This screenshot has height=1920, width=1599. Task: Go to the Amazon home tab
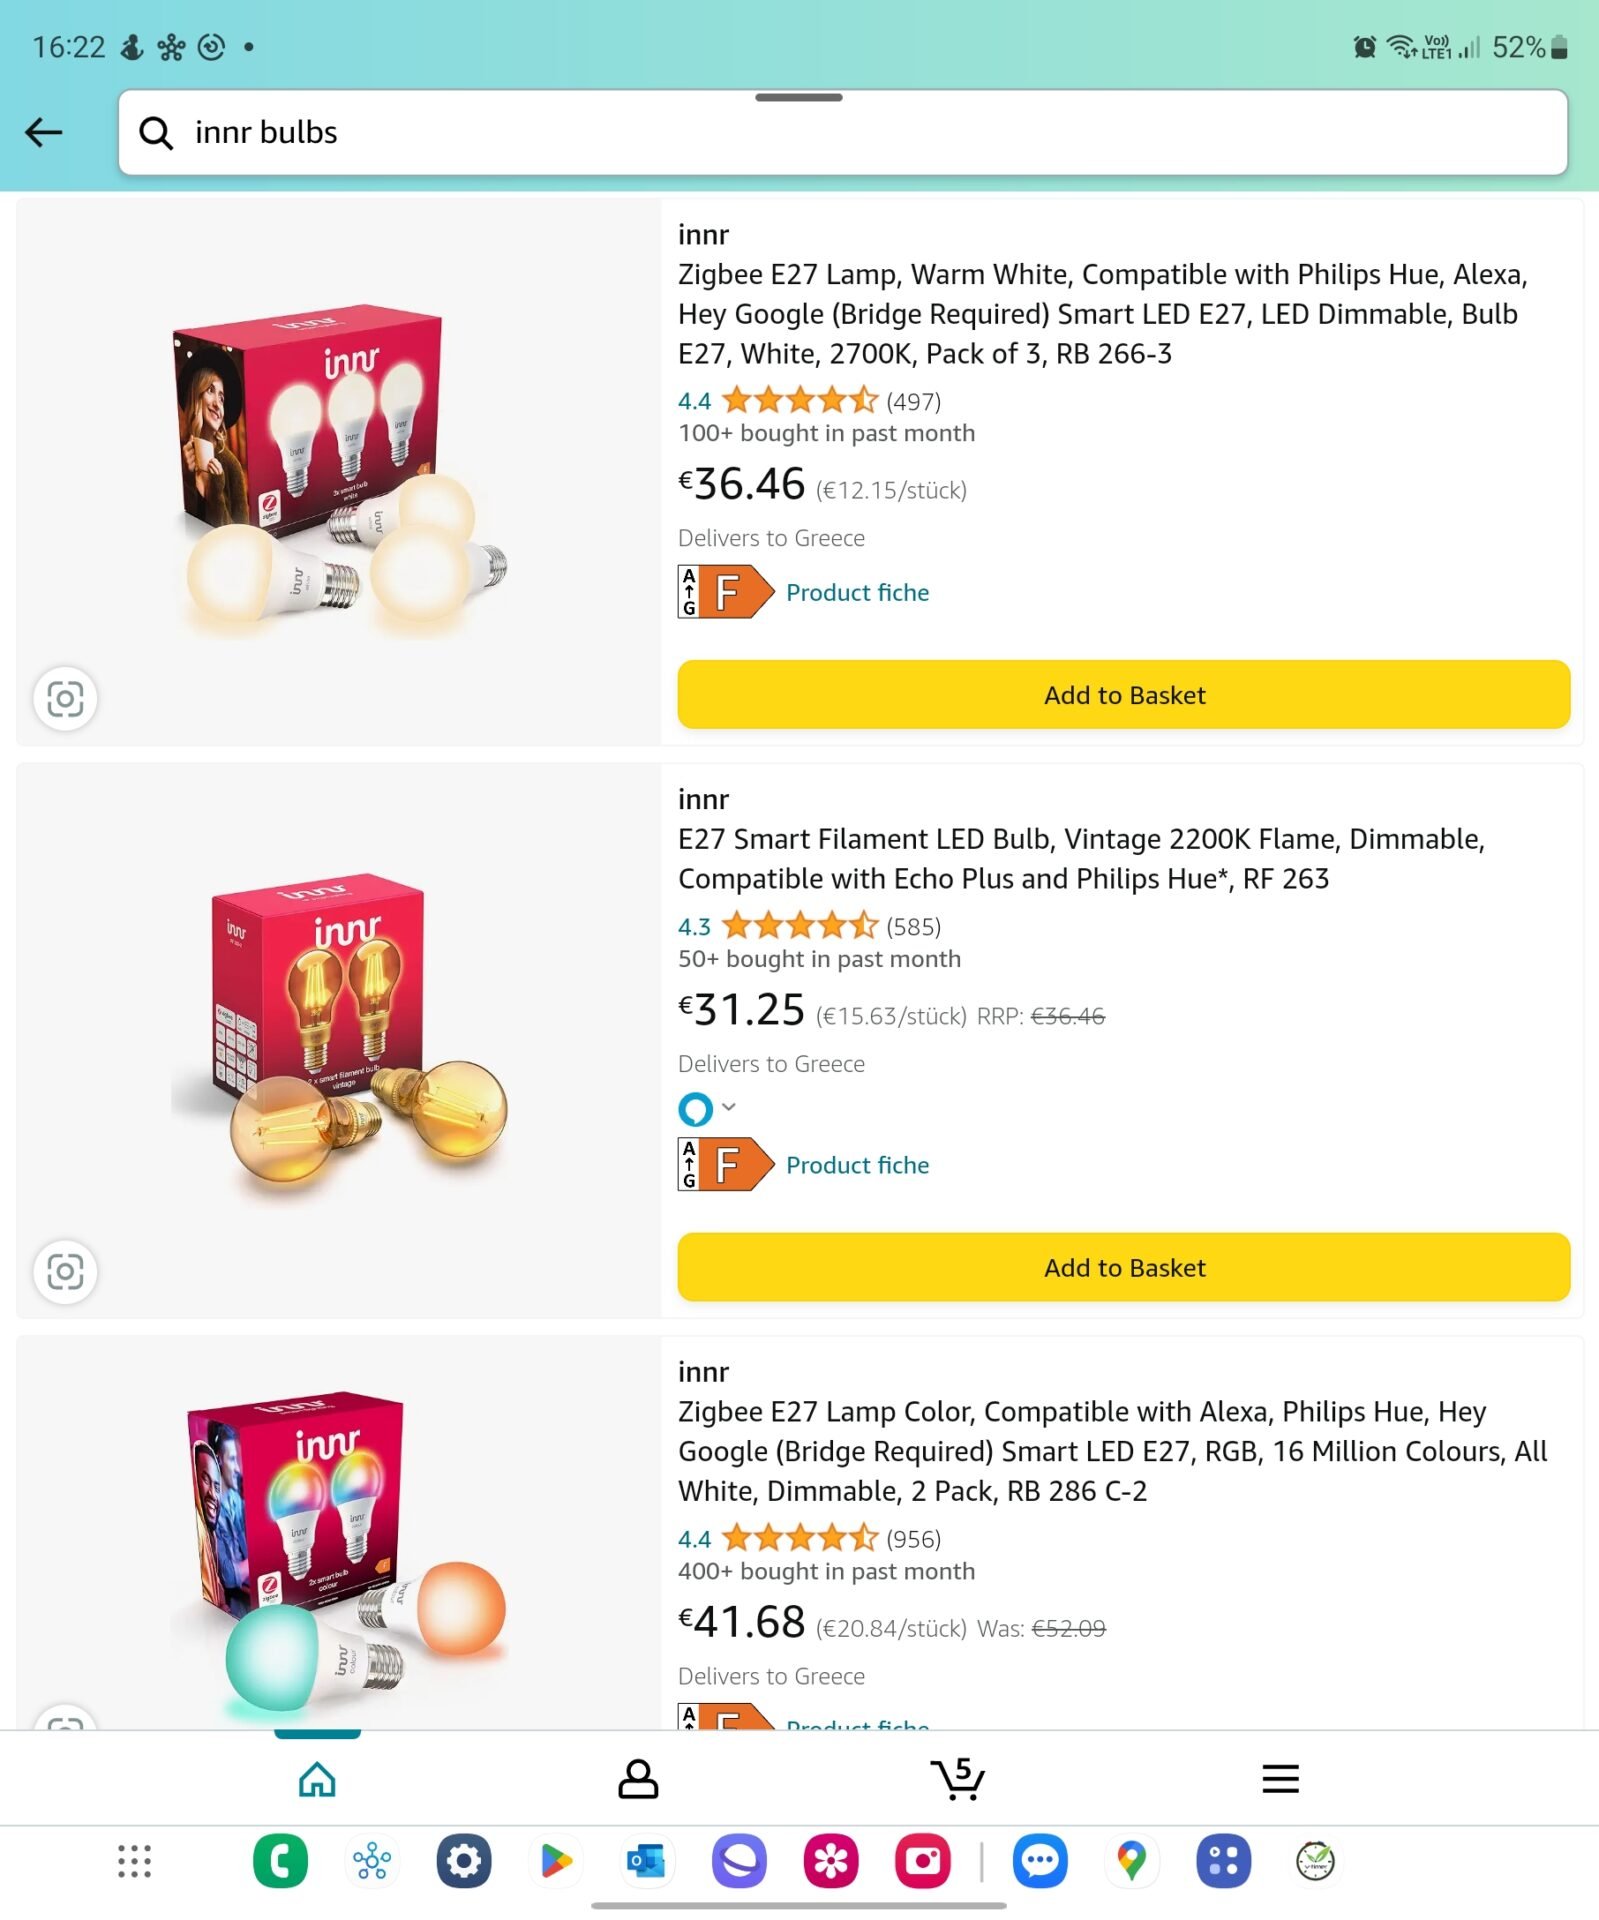tap(317, 1779)
